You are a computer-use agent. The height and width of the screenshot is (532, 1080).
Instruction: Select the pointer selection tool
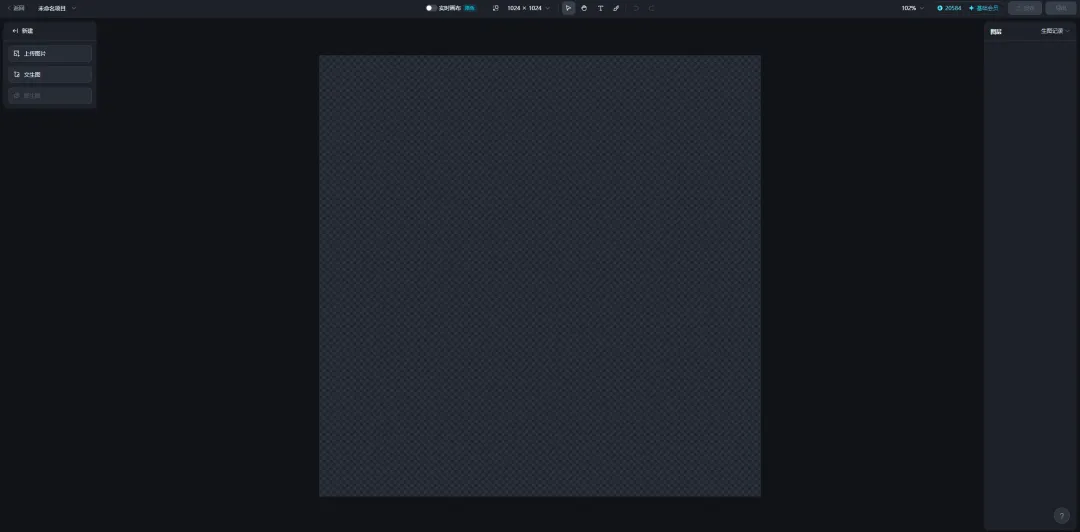(568, 8)
